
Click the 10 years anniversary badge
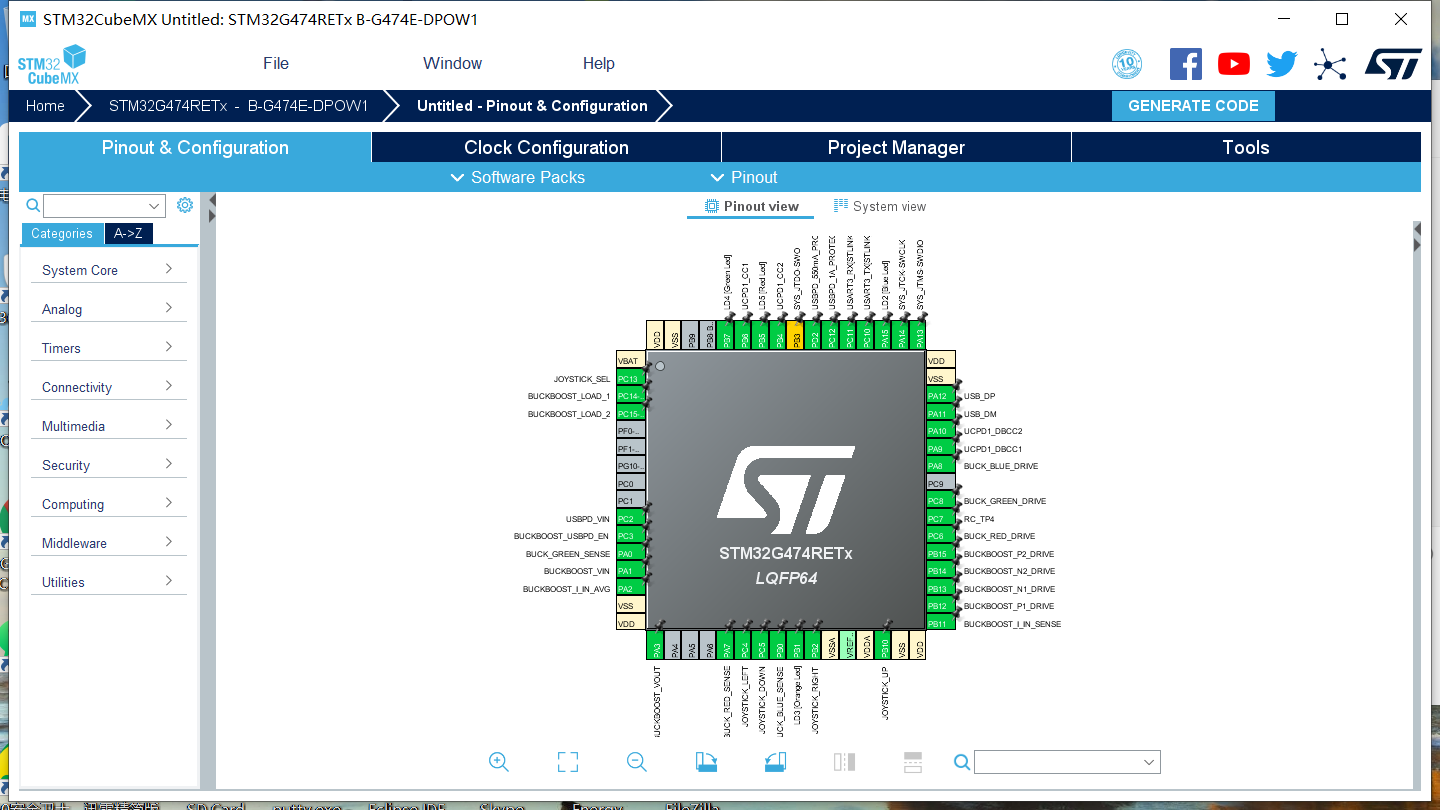(1127, 64)
